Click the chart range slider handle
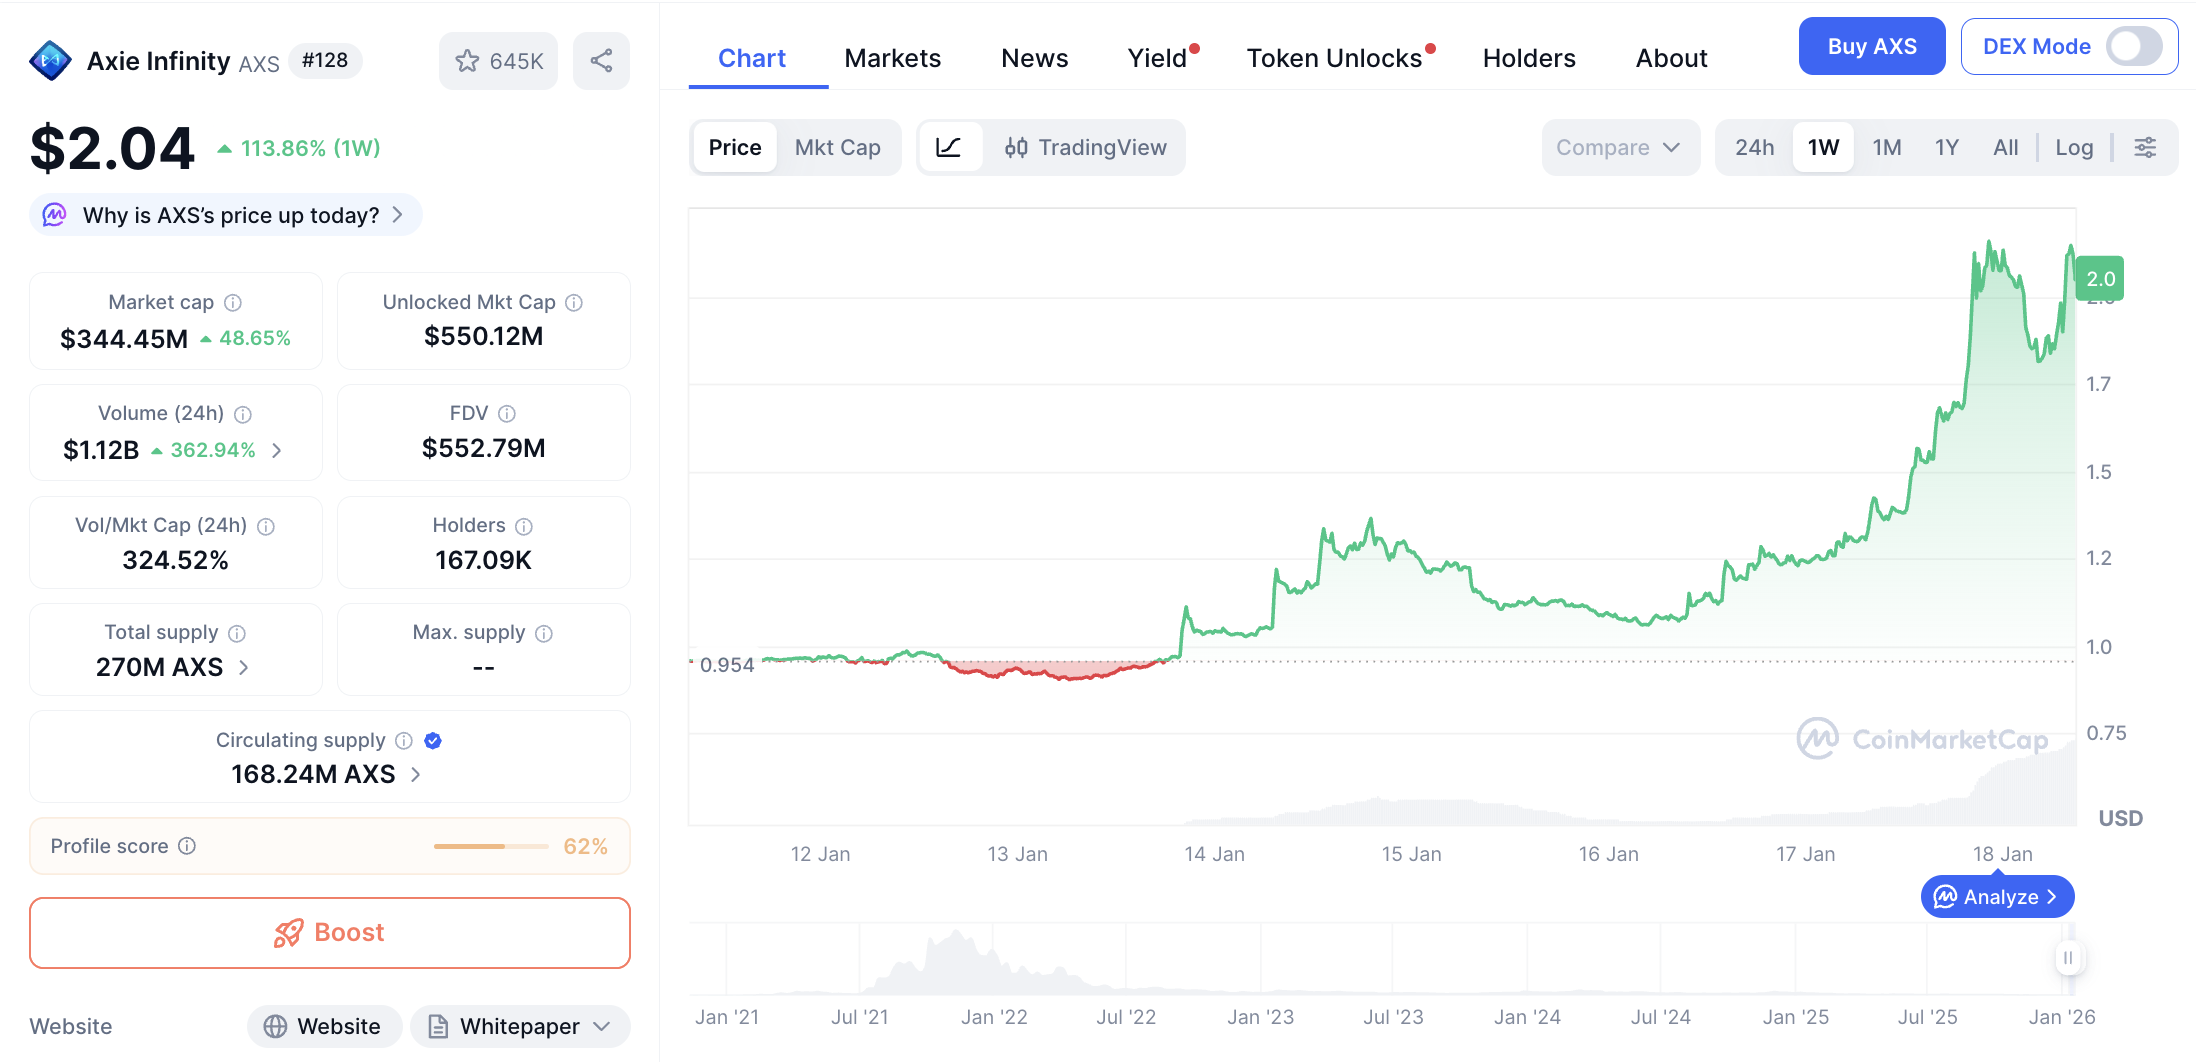2196x1062 pixels. click(x=2067, y=958)
